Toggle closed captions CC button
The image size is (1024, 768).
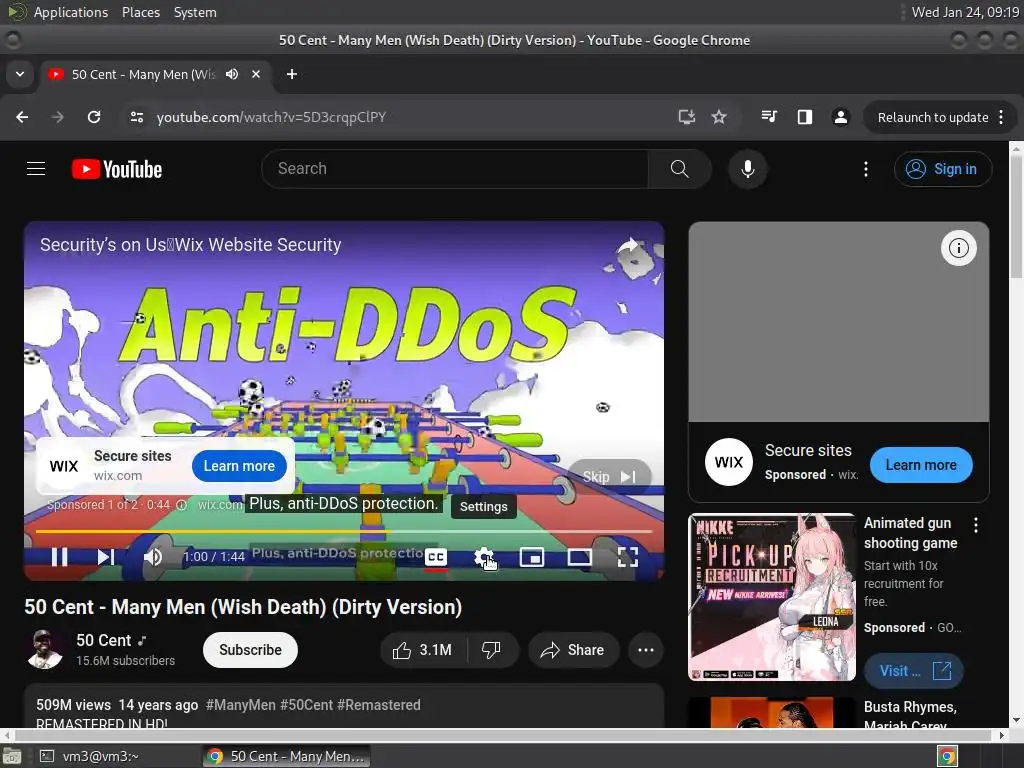pyautogui.click(x=436, y=557)
